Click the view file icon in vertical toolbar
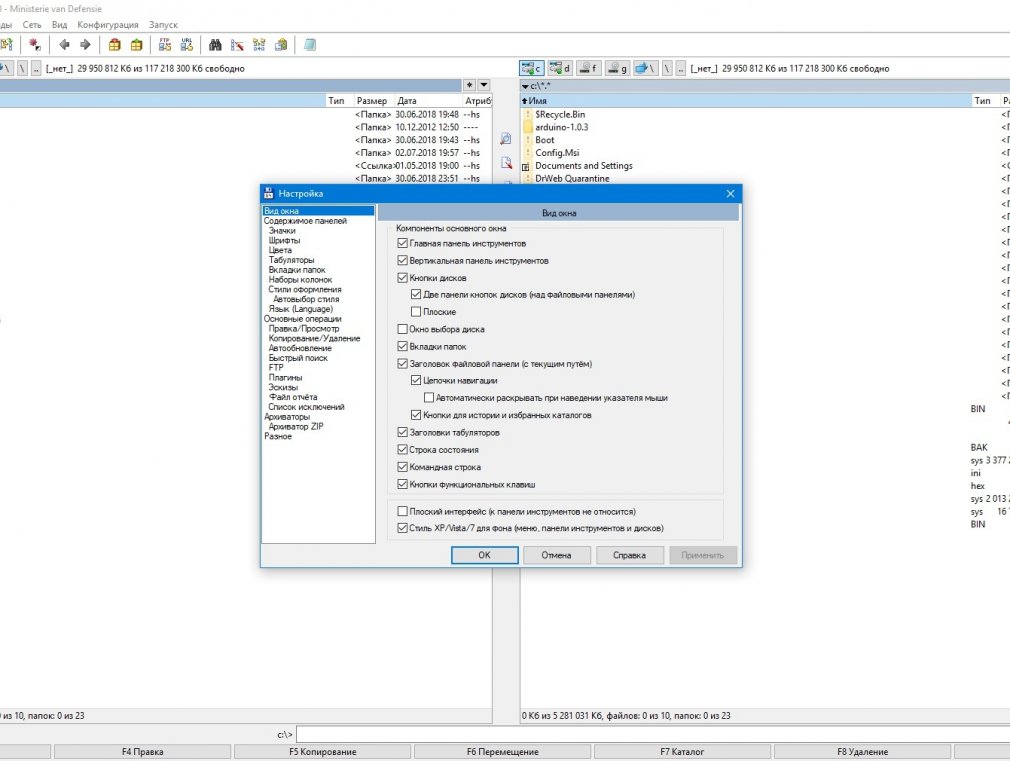 pos(506,139)
